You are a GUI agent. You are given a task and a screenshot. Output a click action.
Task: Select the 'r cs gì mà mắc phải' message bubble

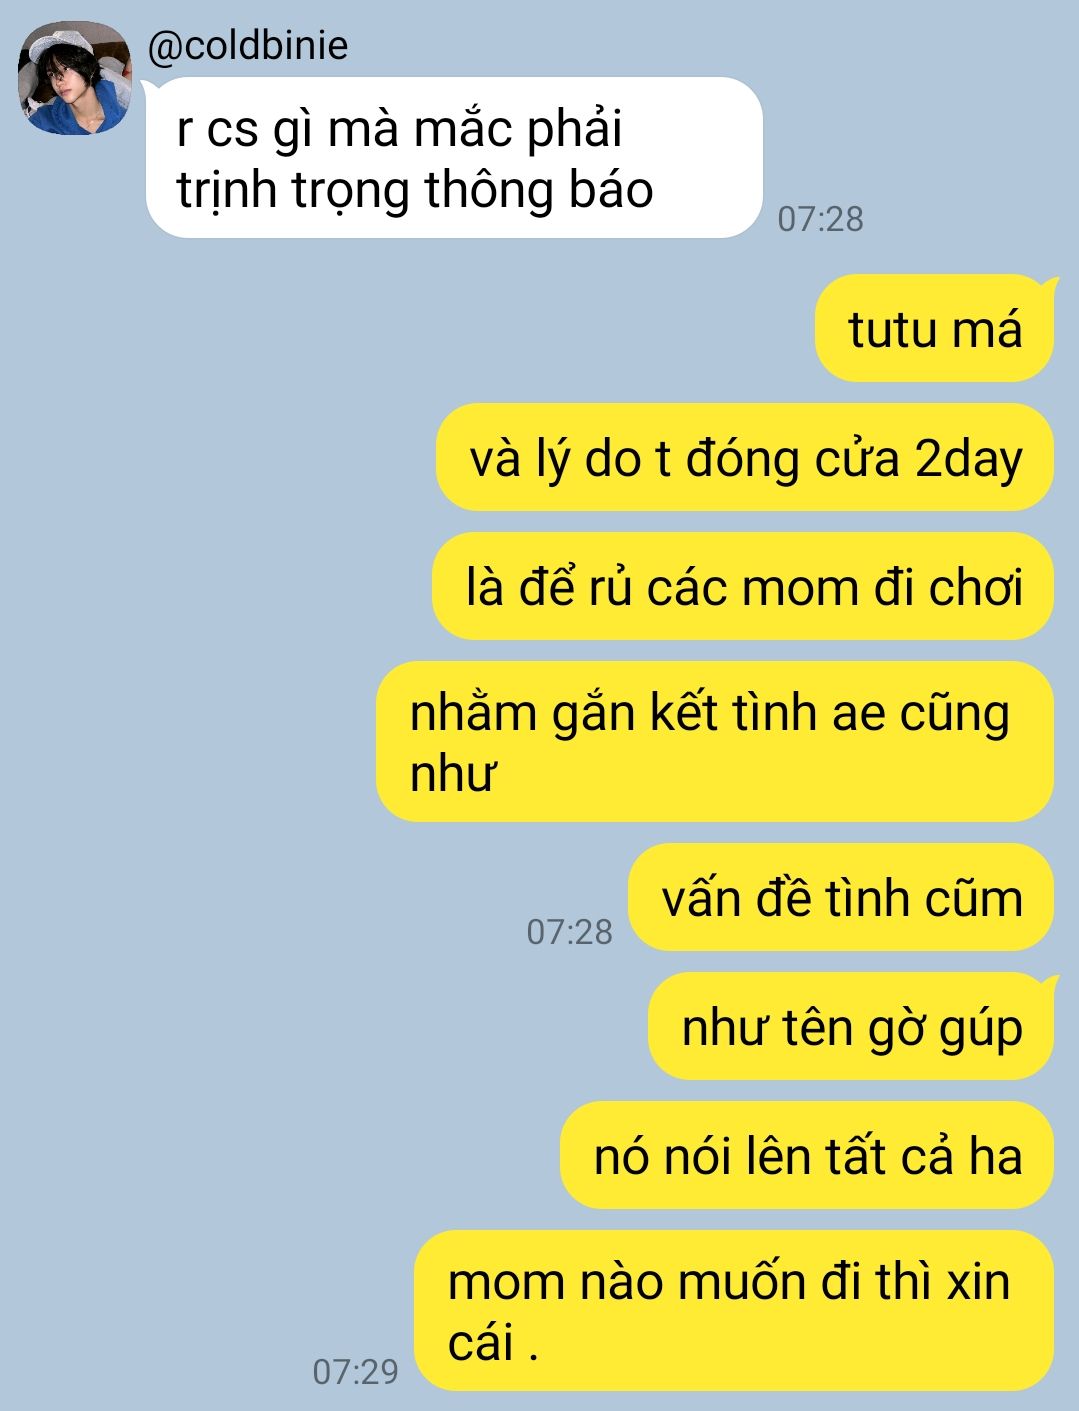[x=454, y=158]
